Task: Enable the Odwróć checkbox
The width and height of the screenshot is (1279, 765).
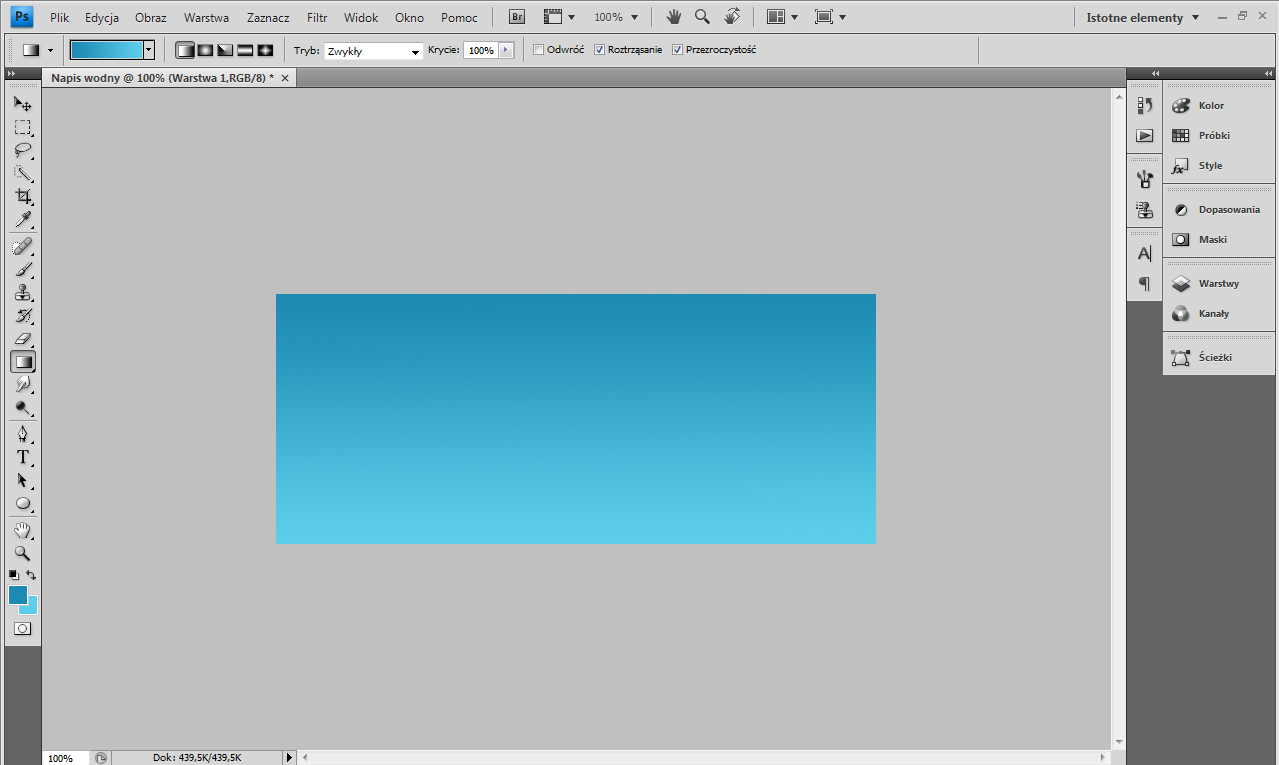Action: coord(539,50)
